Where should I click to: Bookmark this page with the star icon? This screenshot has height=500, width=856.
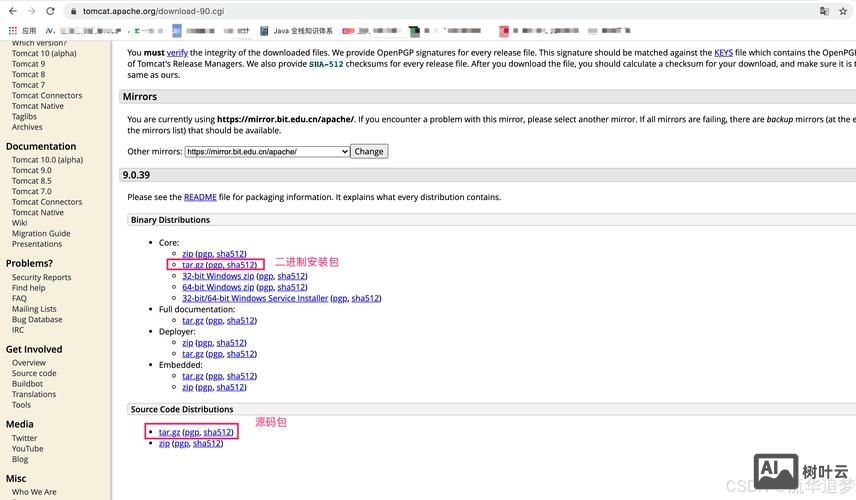(843, 11)
